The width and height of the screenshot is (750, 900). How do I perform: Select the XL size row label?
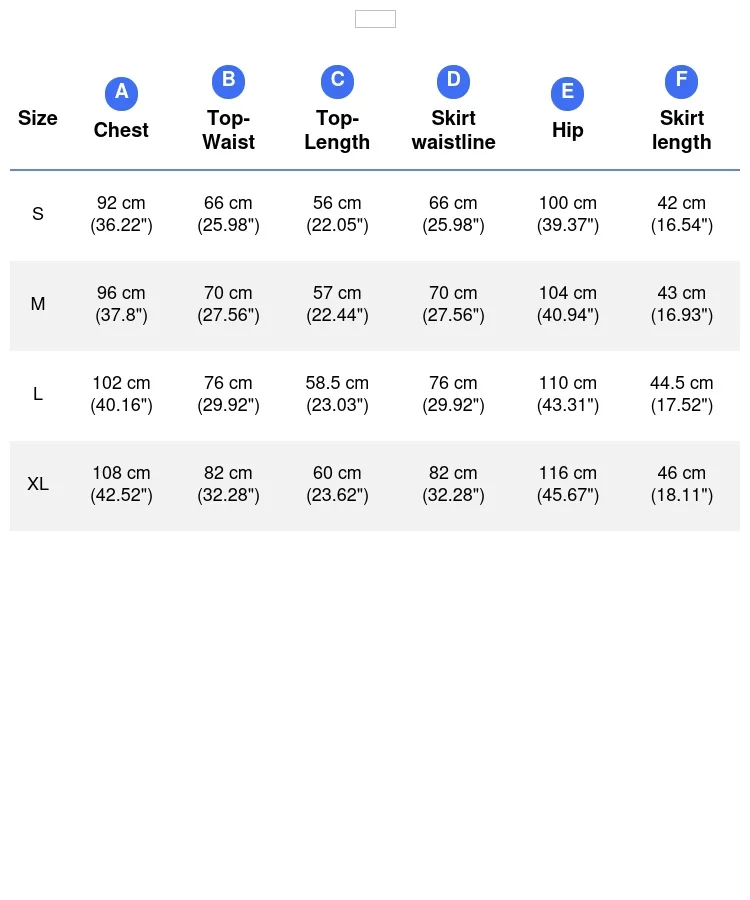click(x=38, y=484)
